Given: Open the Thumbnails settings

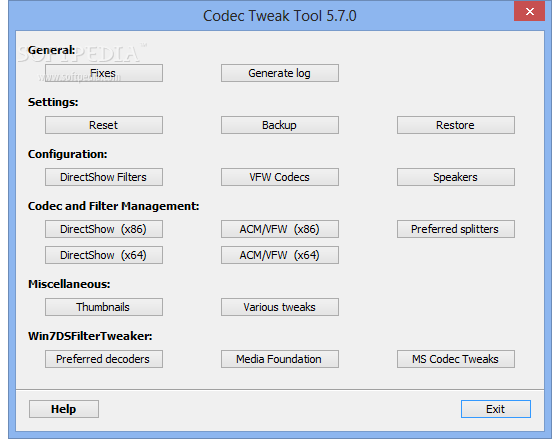Looking at the screenshot, I should click(x=104, y=307).
